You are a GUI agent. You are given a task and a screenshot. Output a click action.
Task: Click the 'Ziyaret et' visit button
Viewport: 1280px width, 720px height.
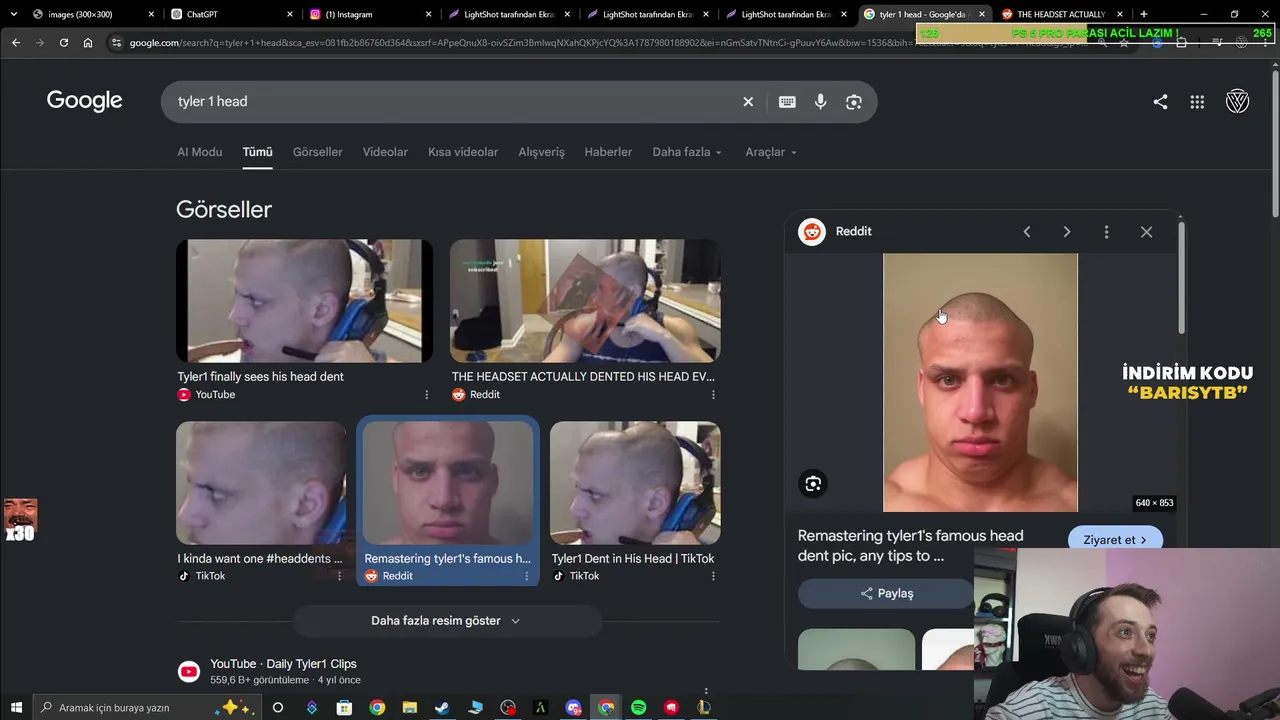(x=1115, y=540)
